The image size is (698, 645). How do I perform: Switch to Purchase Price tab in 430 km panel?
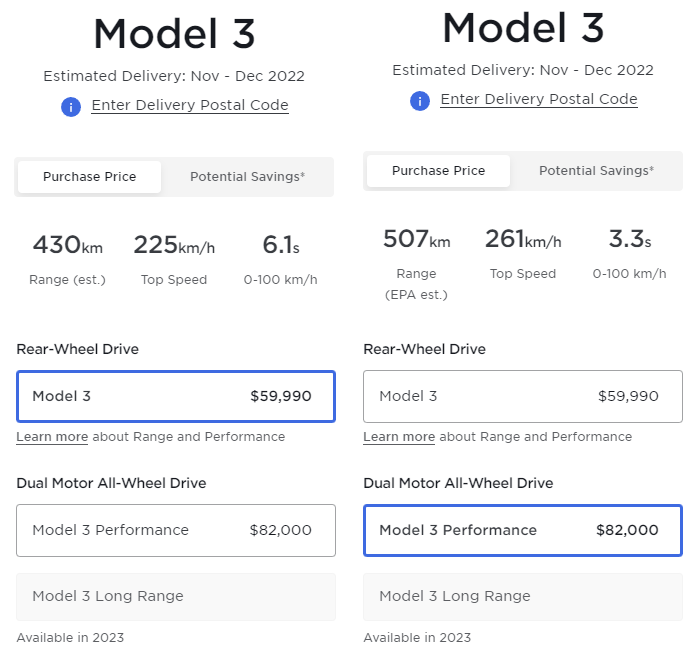pos(90,177)
